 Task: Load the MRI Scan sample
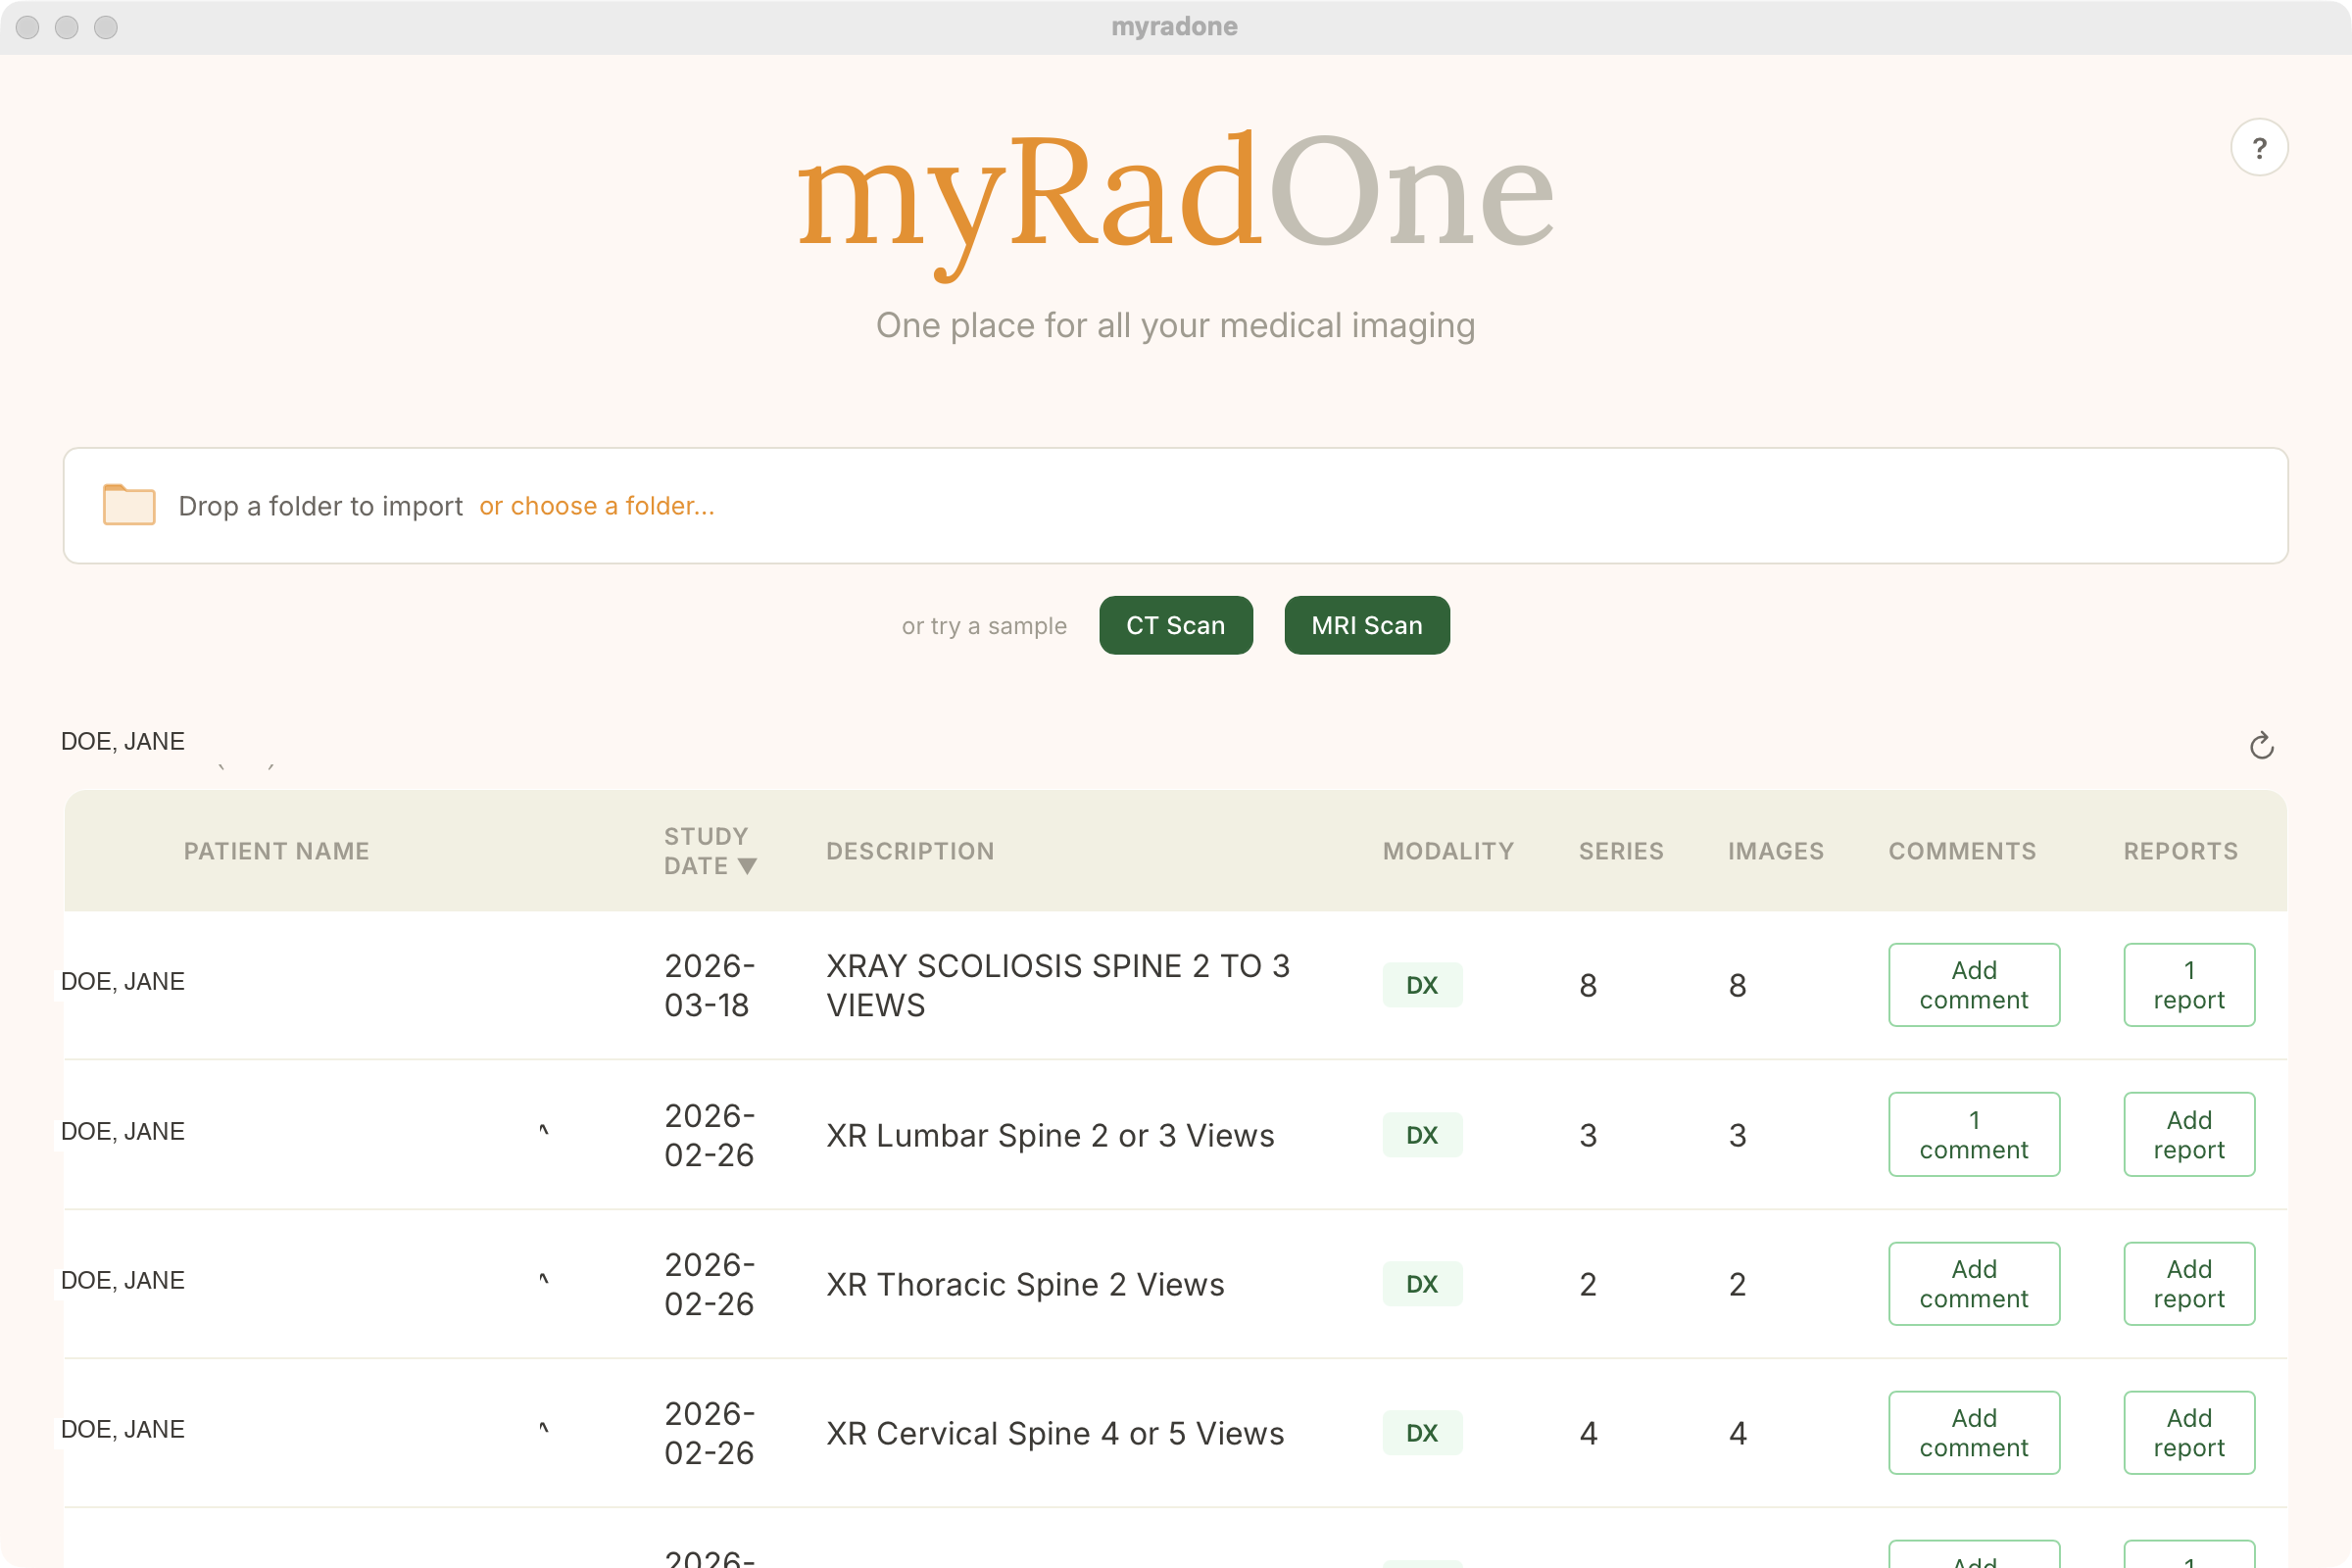tap(1366, 625)
